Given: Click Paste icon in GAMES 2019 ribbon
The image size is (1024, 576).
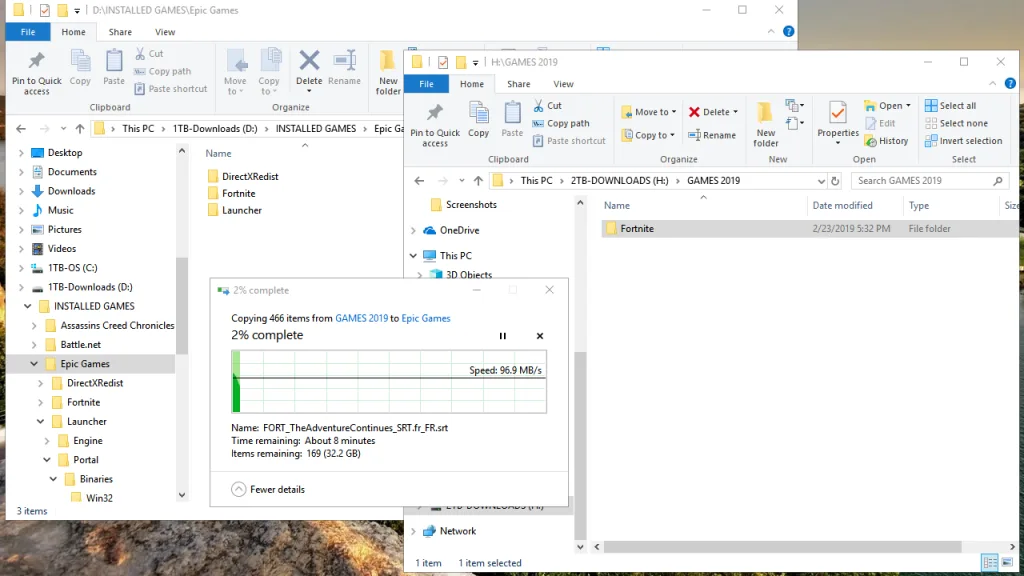Looking at the screenshot, I should pyautogui.click(x=512, y=120).
